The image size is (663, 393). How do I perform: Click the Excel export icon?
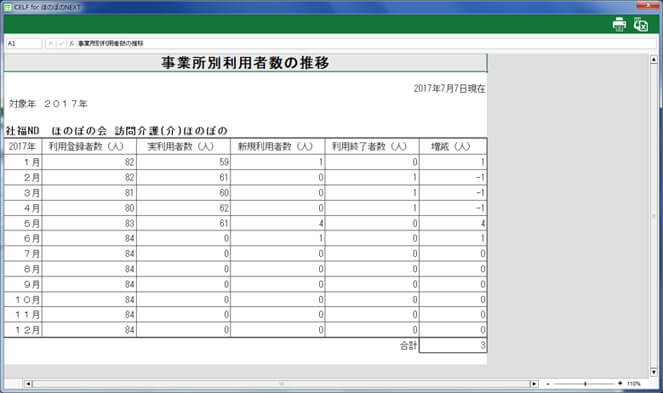point(641,25)
